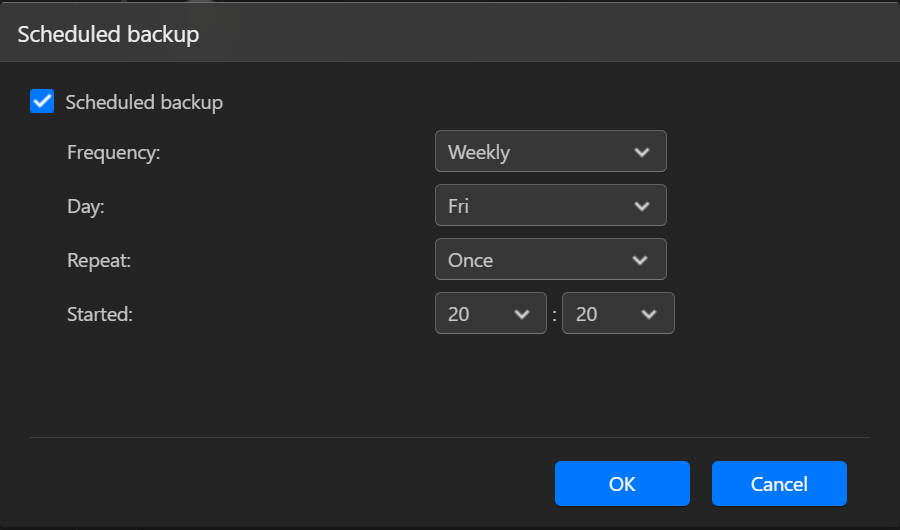Click the chevron arrow in the Weekly dropdown
This screenshot has width=900, height=530.
pos(642,152)
